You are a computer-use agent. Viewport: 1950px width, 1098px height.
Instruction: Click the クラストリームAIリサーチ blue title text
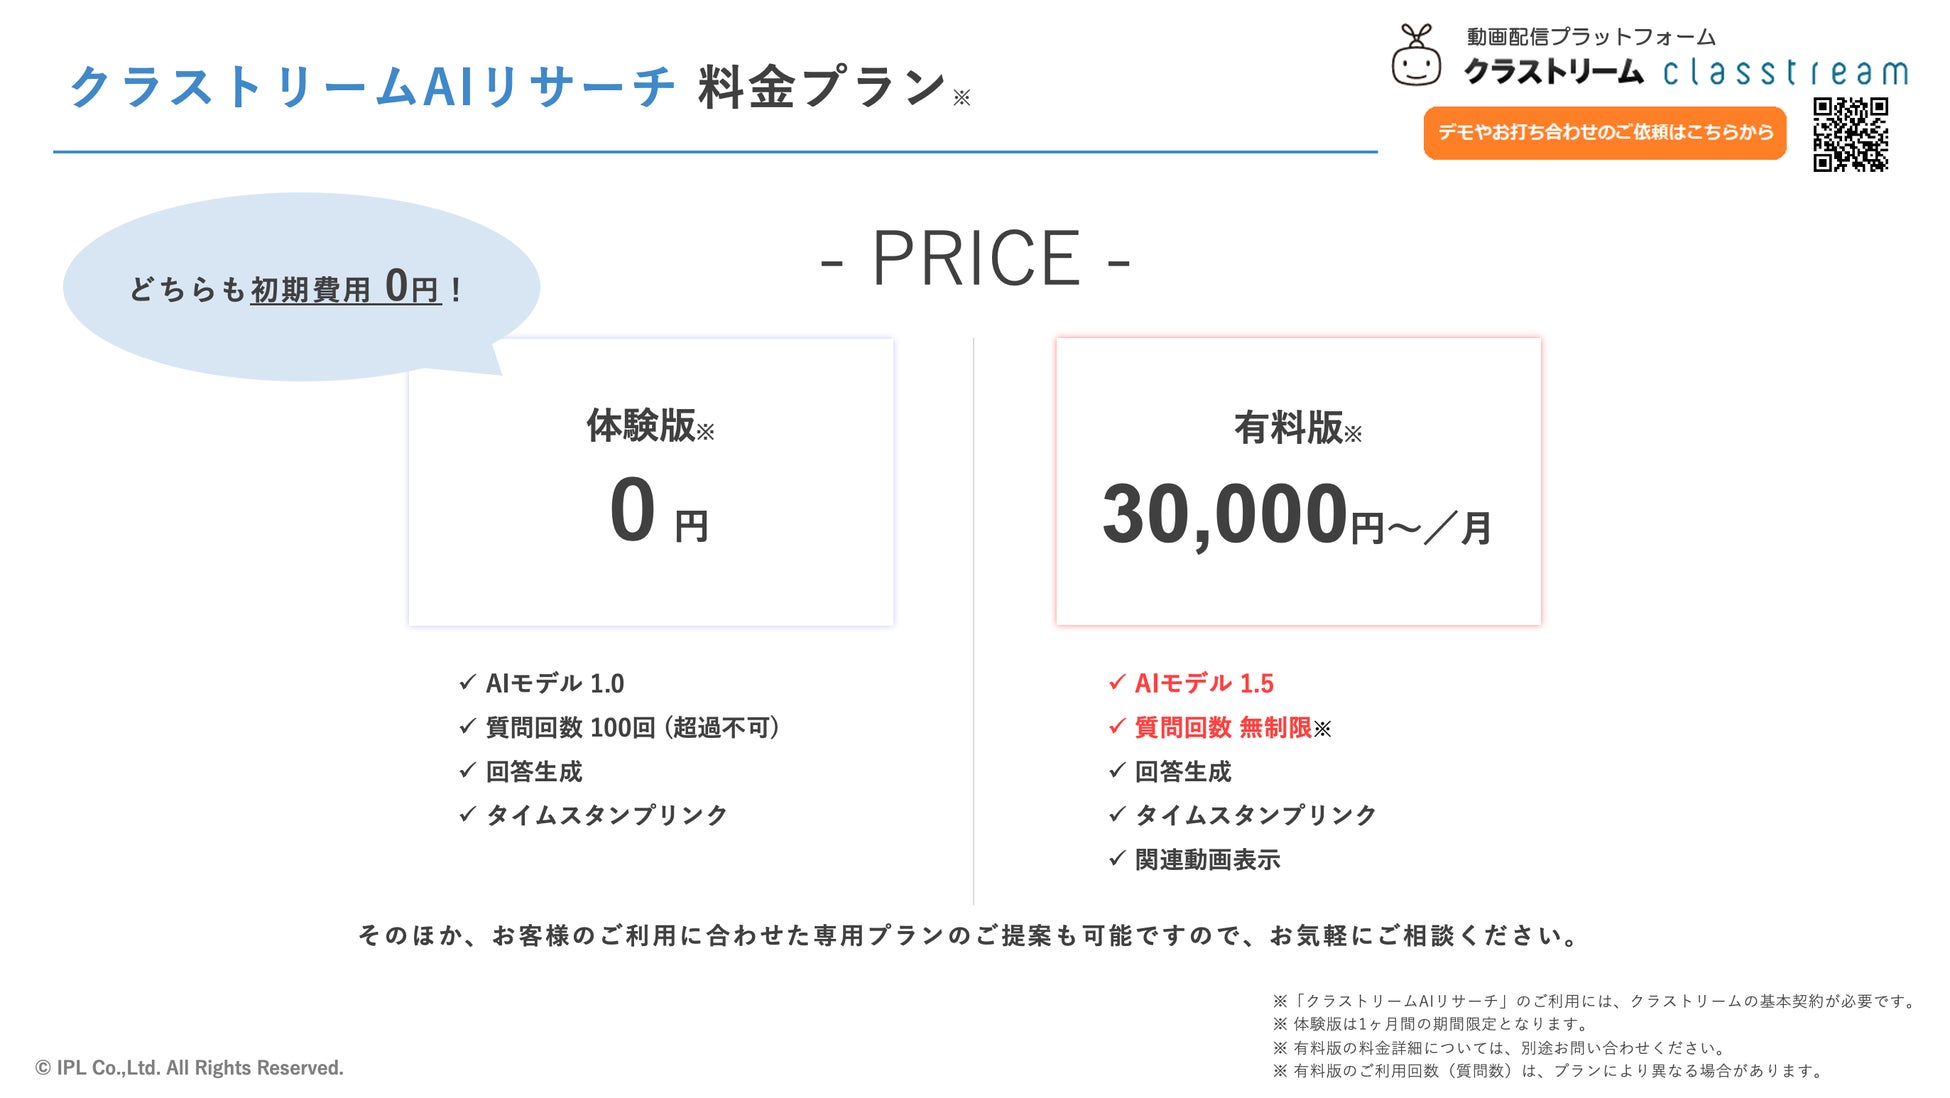click(x=372, y=87)
